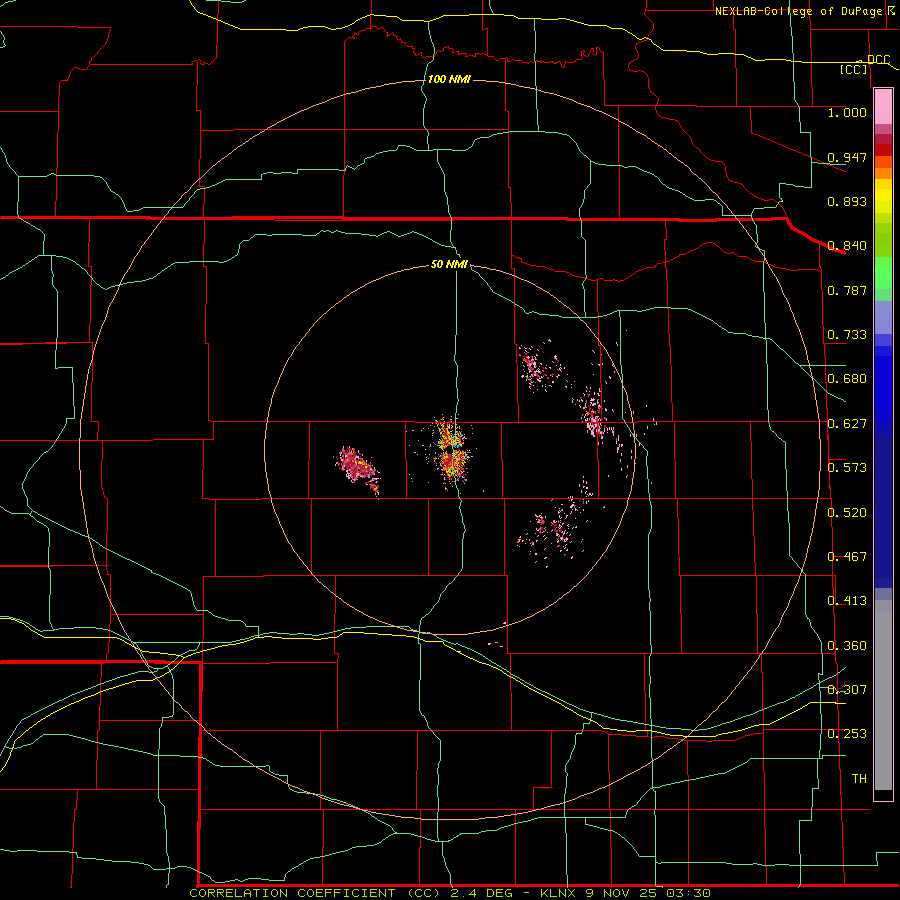900x900 pixels.
Task: Click the 0.787 scale value
Action: (847, 290)
